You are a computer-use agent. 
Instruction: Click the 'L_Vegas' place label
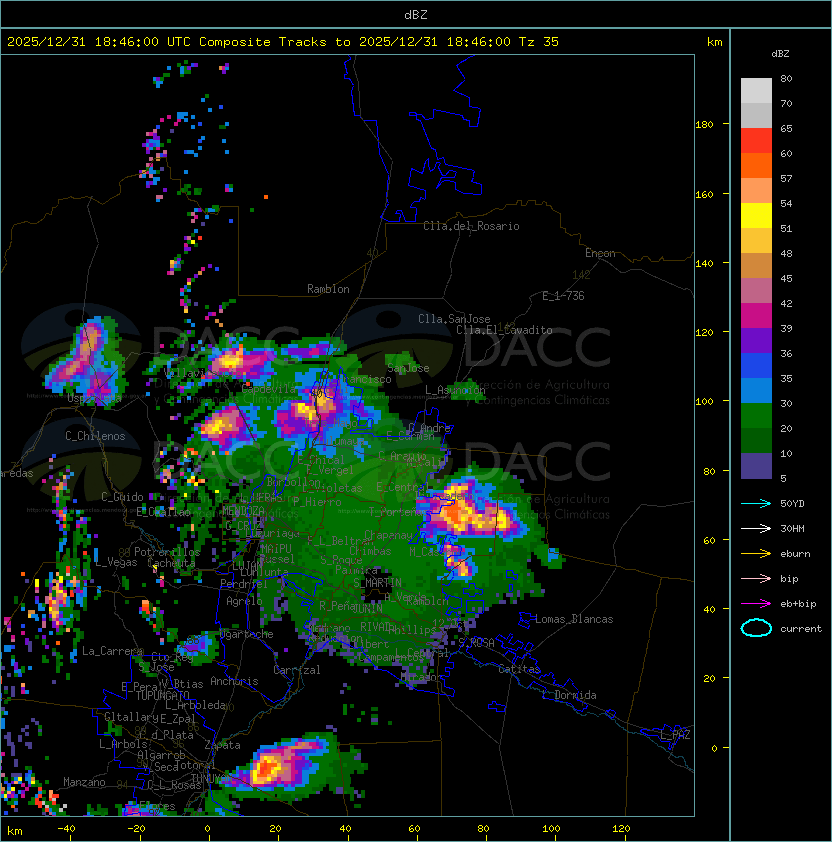coord(116,562)
